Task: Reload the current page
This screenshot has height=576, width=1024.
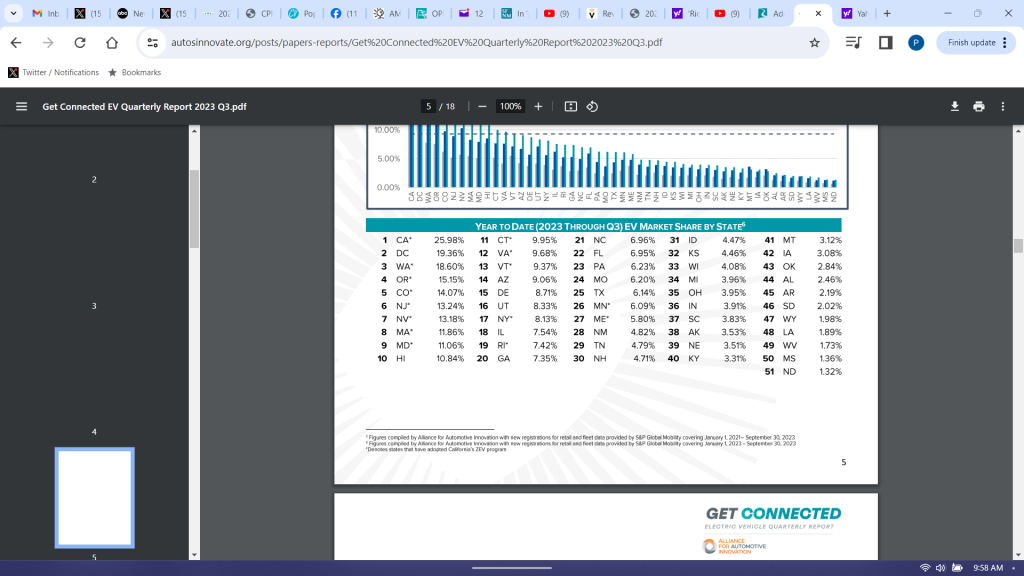Action: [80, 43]
